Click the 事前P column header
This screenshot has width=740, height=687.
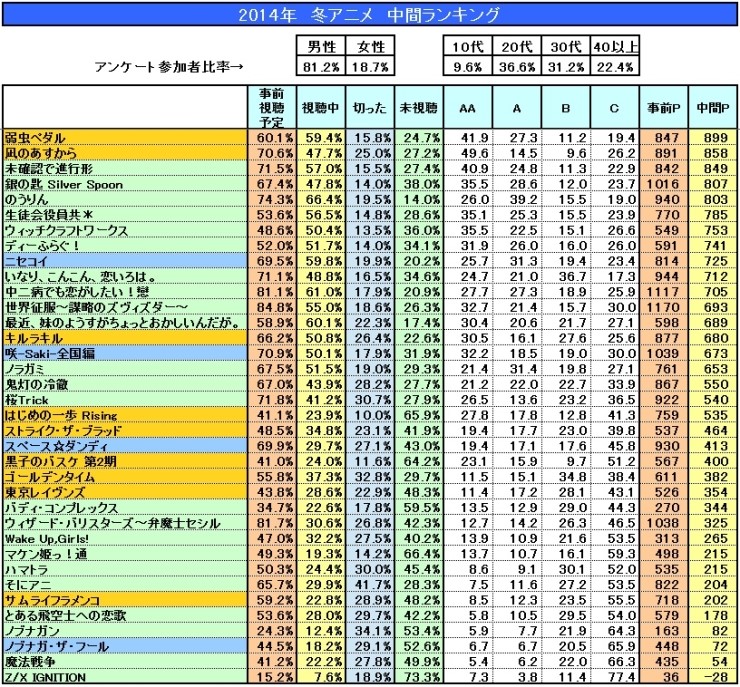664,107
